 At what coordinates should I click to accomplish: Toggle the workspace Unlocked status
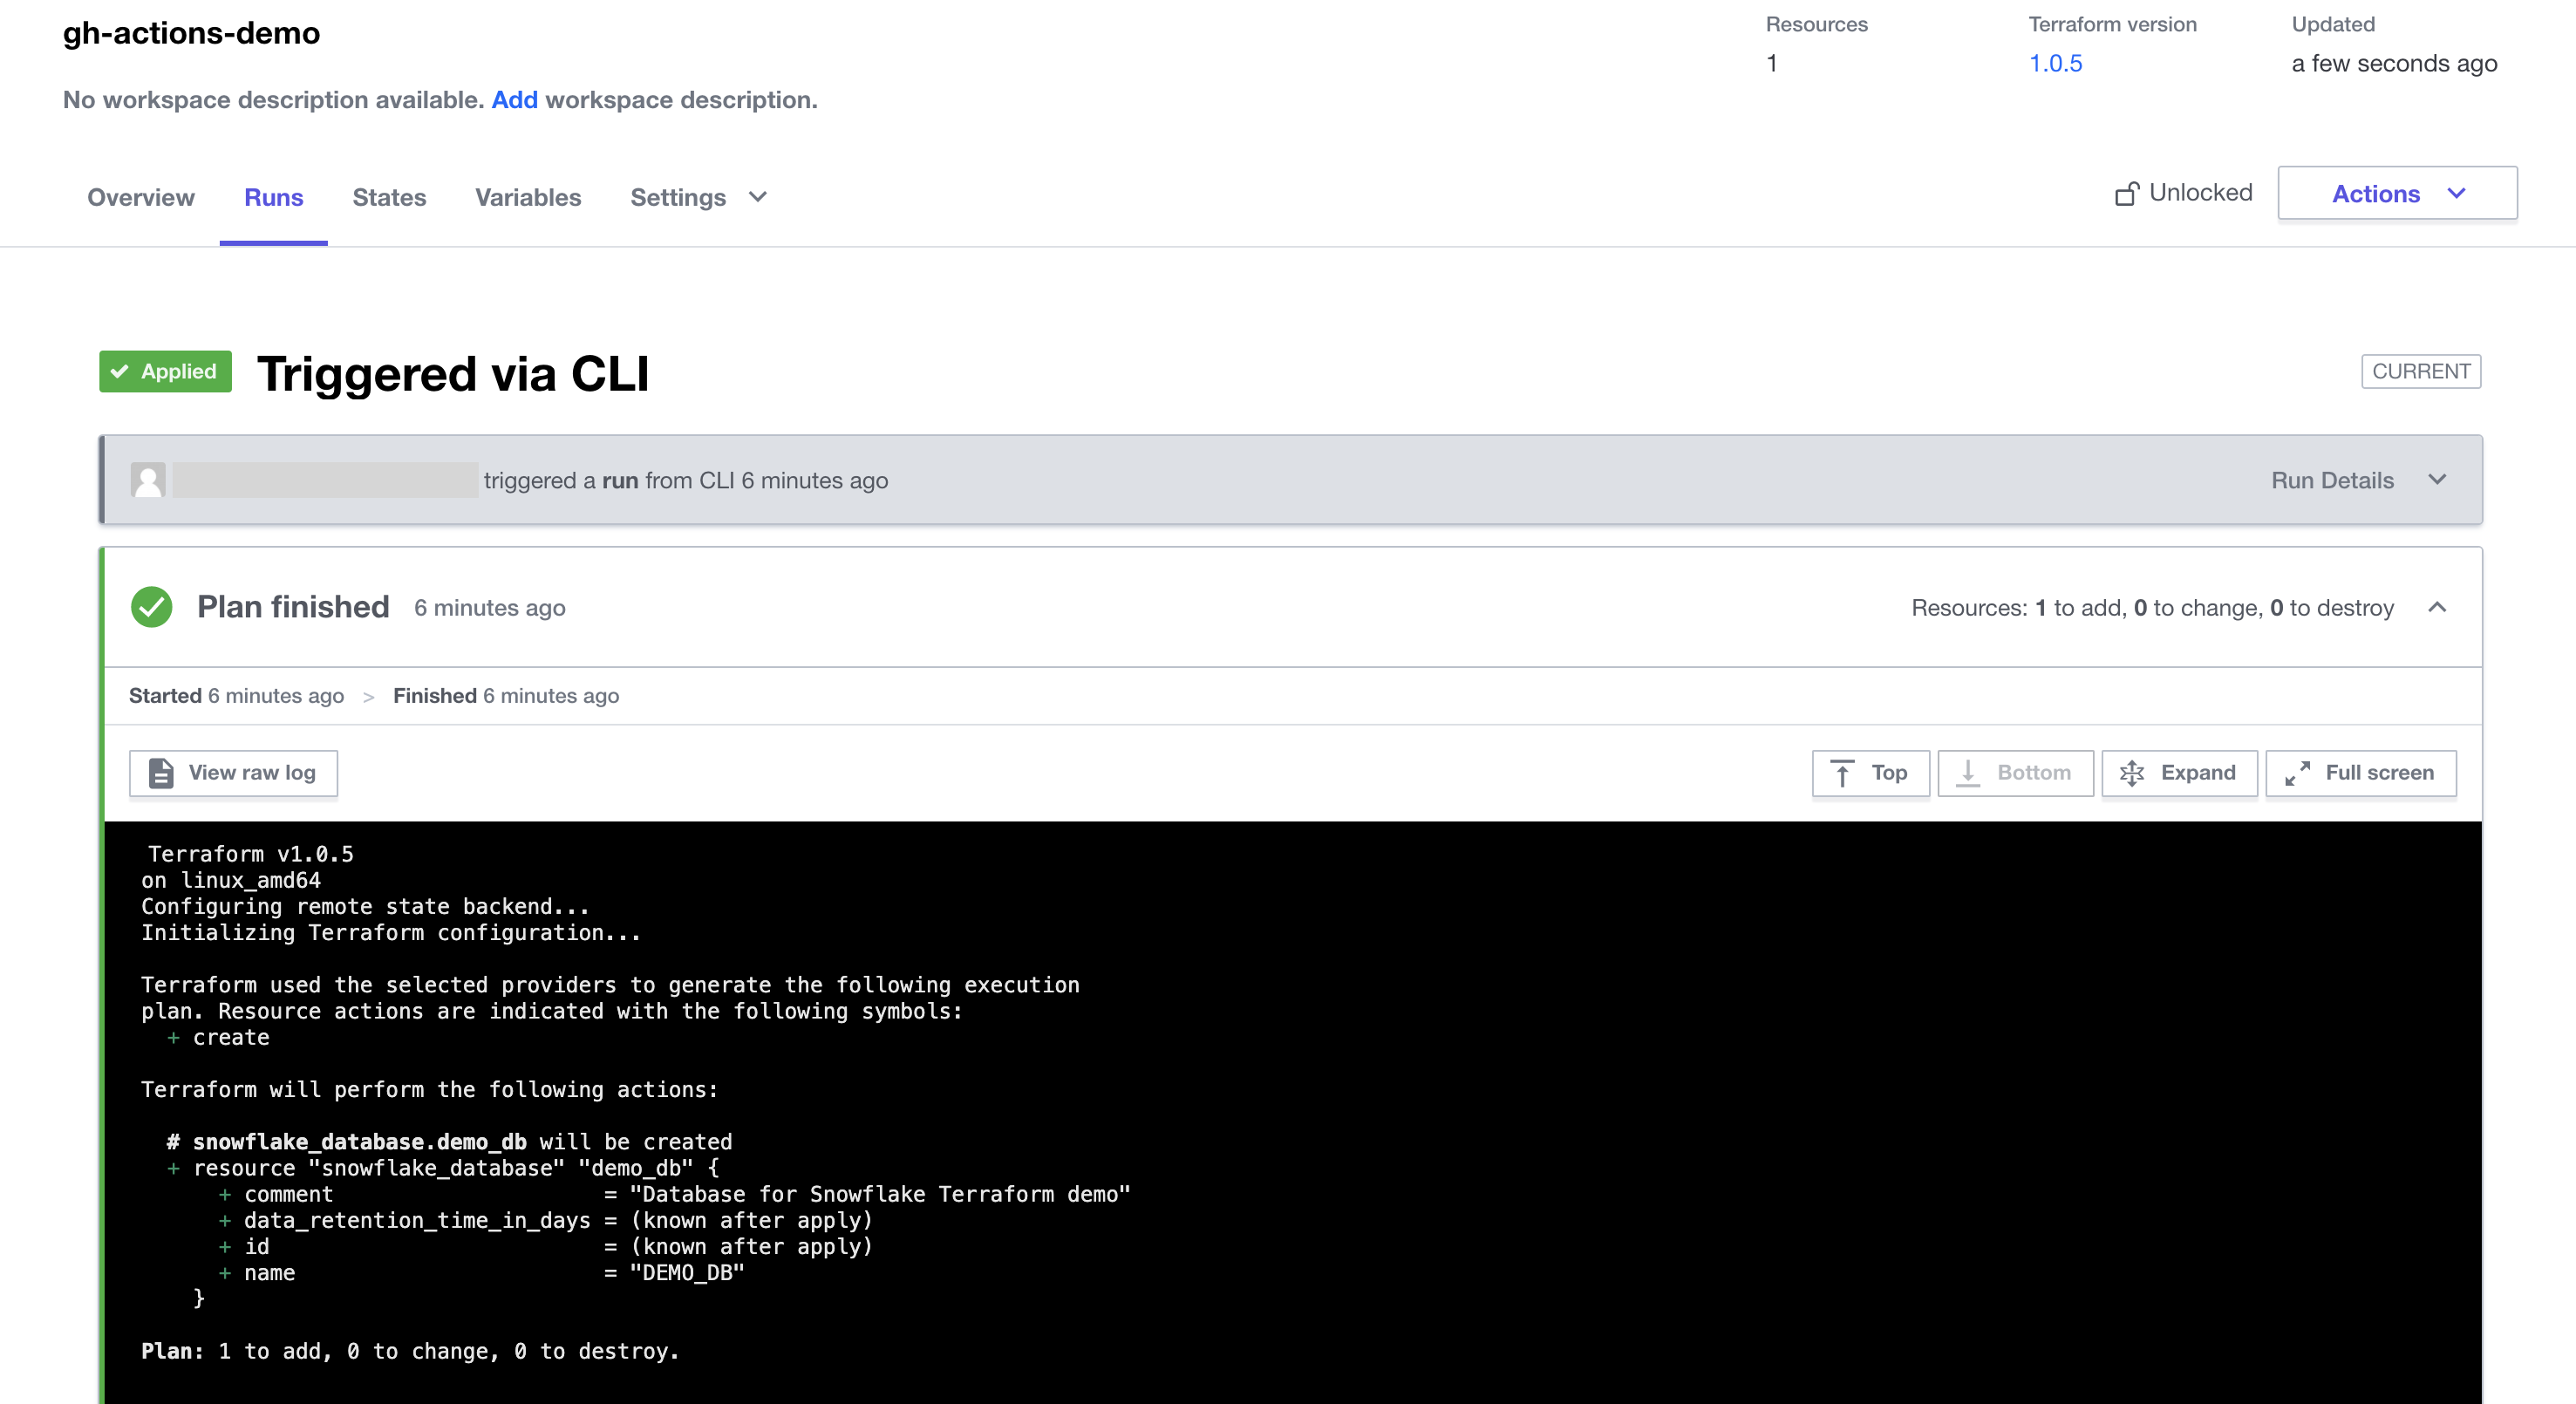pyautogui.click(x=2199, y=193)
